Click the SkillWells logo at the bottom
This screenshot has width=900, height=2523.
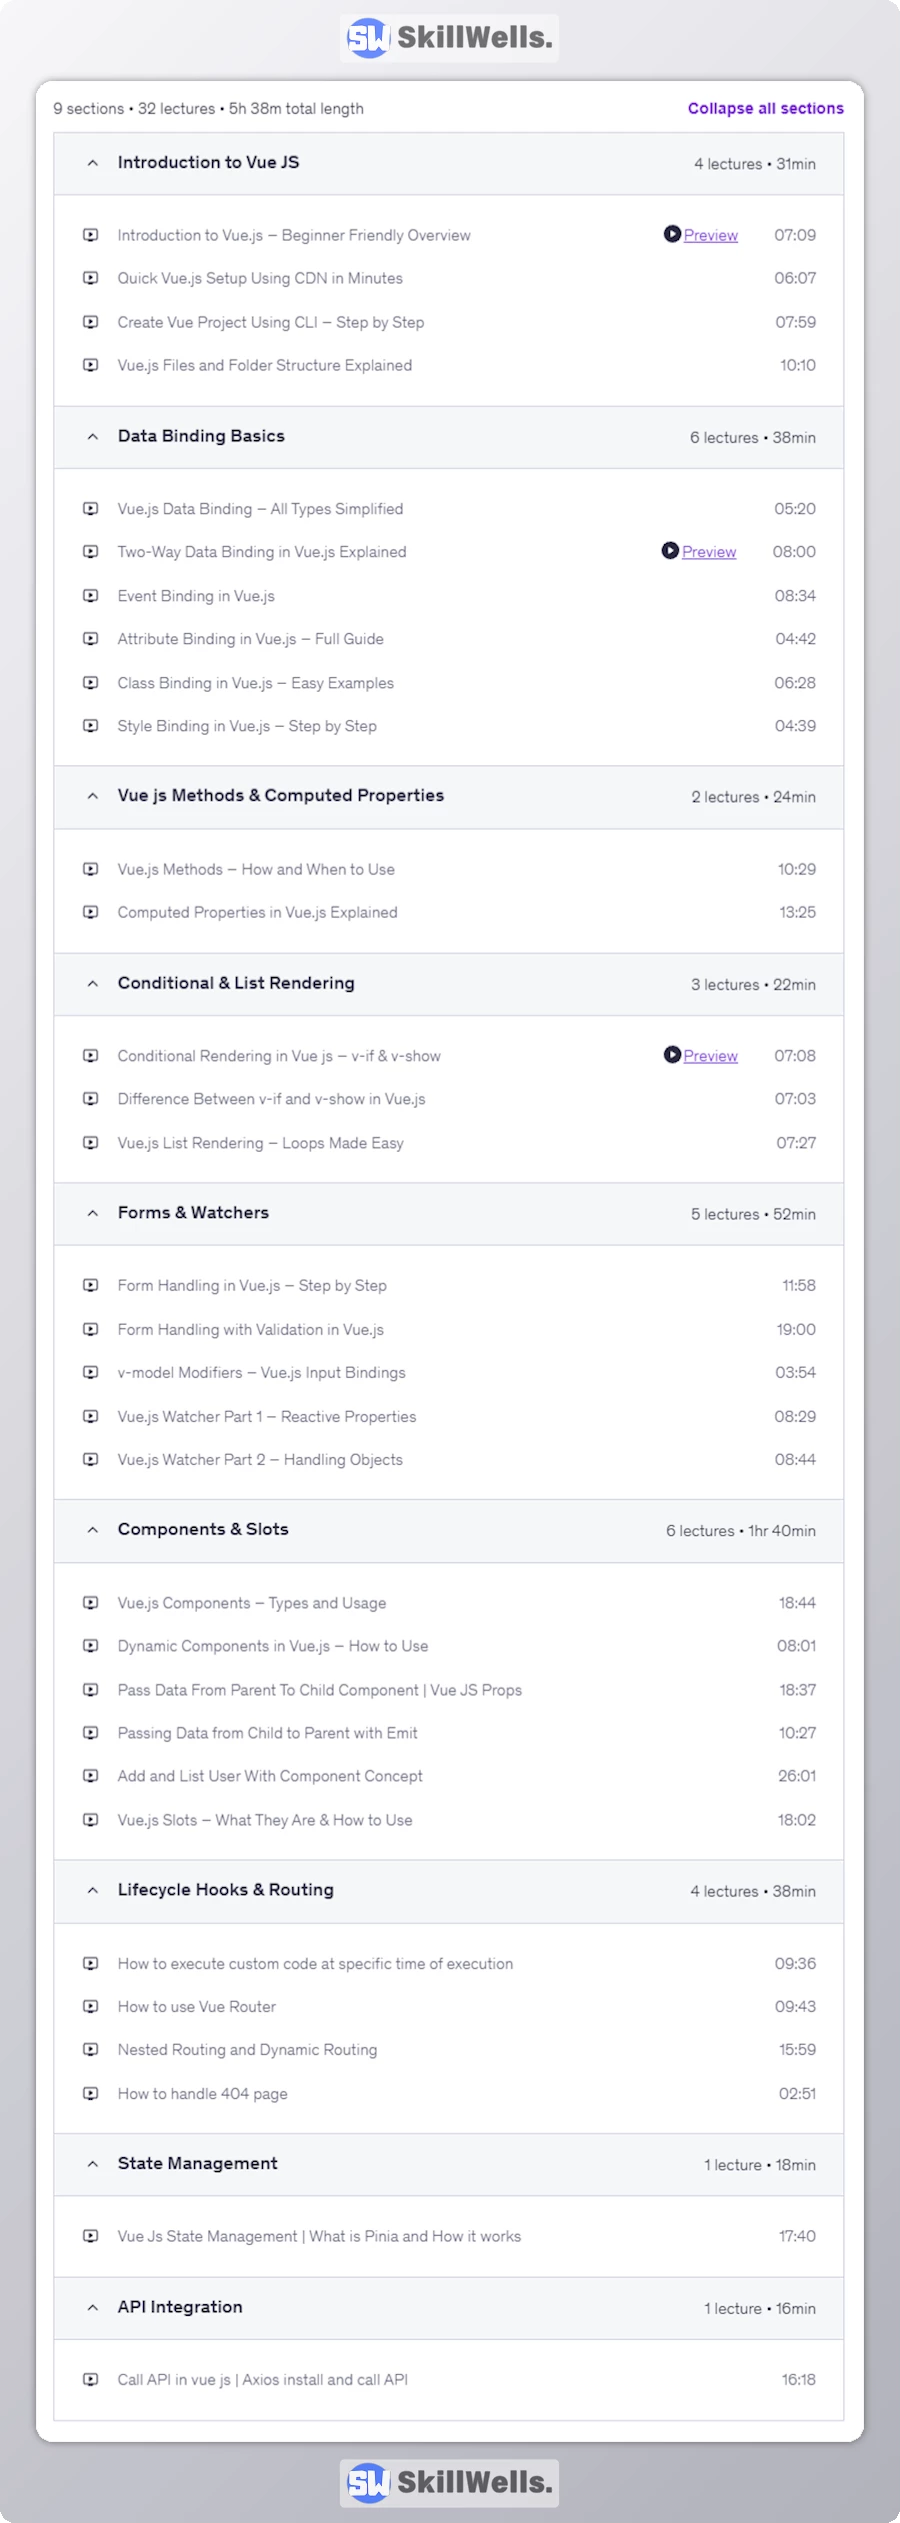tap(449, 2482)
